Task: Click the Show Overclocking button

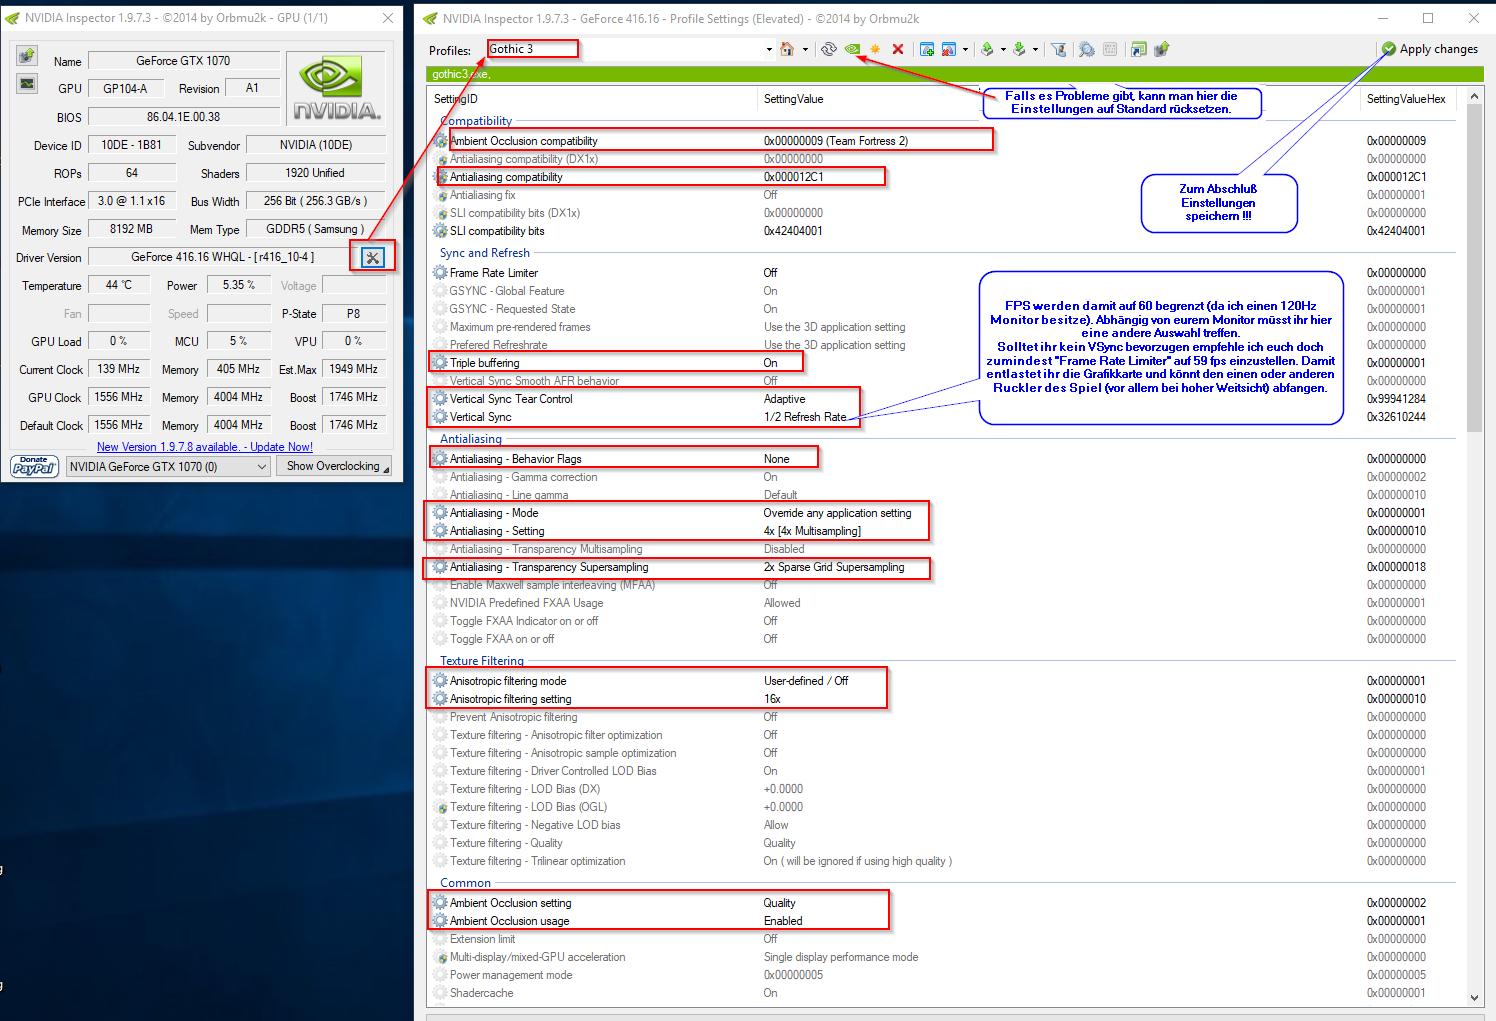Action: point(334,466)
